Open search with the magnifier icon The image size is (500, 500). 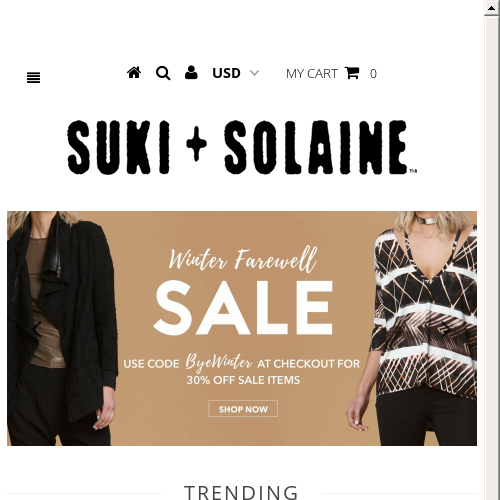163,73
